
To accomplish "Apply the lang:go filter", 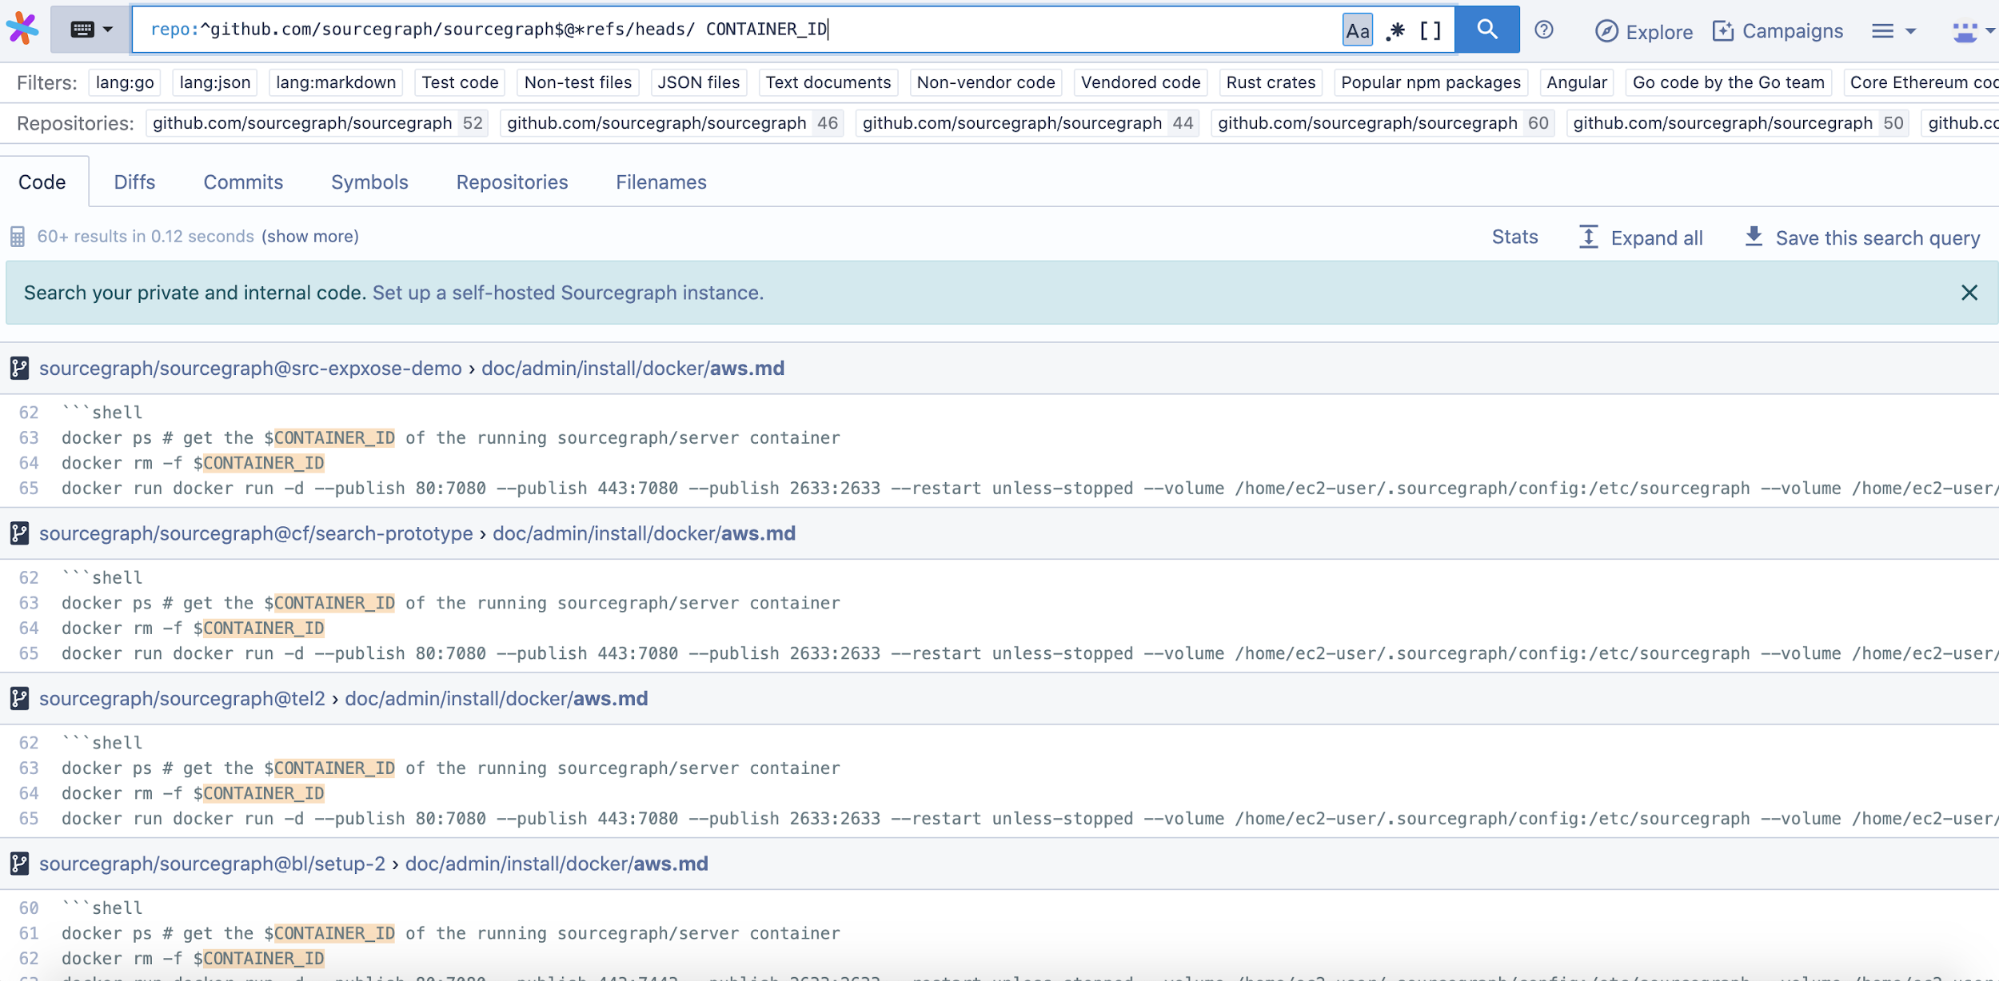I will (125, 83).
